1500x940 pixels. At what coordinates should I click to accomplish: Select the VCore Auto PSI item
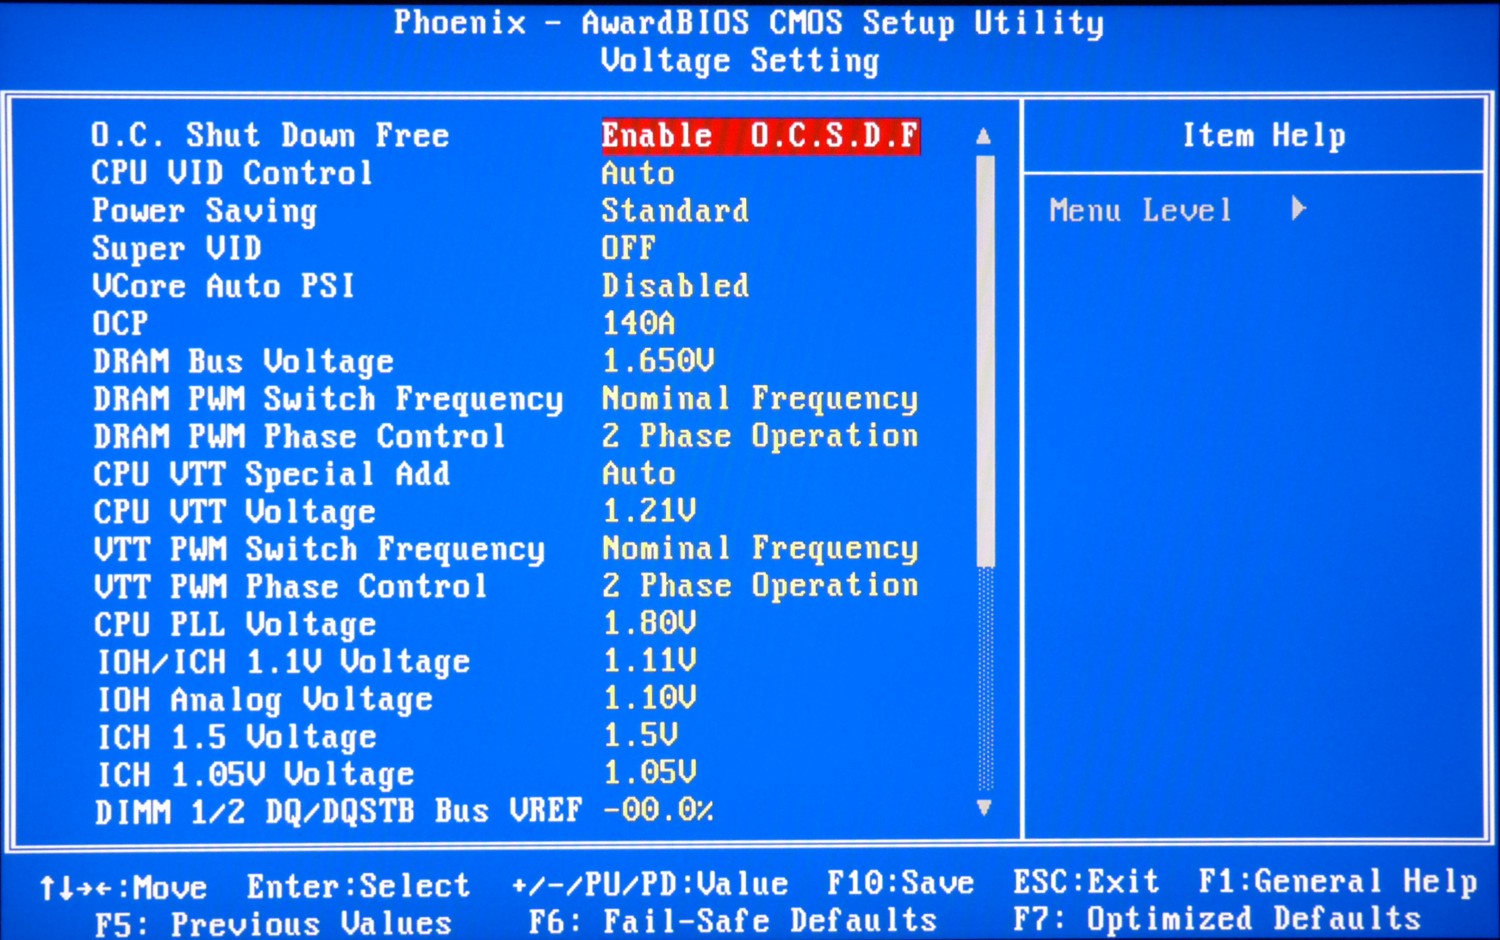point(223,286)
